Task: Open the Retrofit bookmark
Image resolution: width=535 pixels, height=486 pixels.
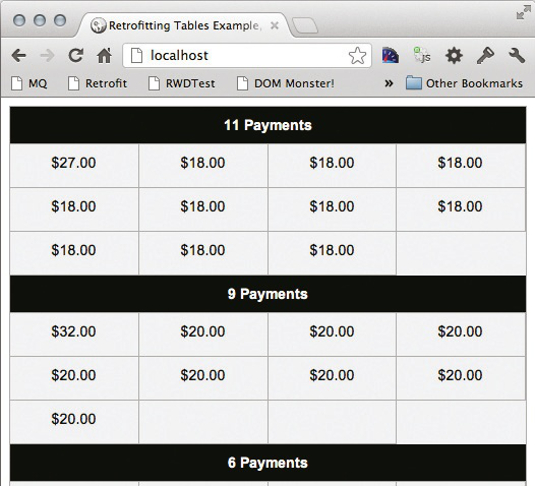Action: pyautogui.click(x=98, y=83)
